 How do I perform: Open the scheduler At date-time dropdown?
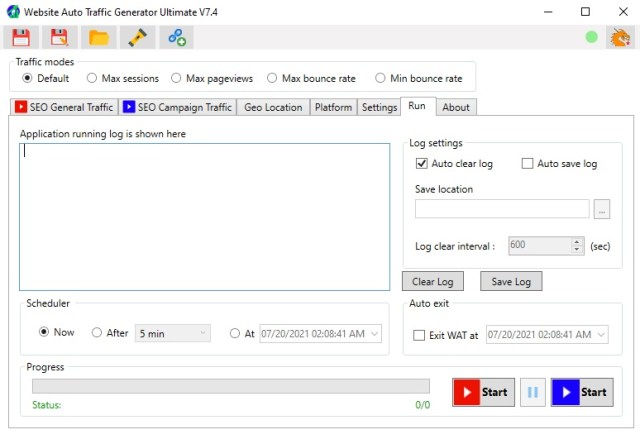tap(374, 334)
